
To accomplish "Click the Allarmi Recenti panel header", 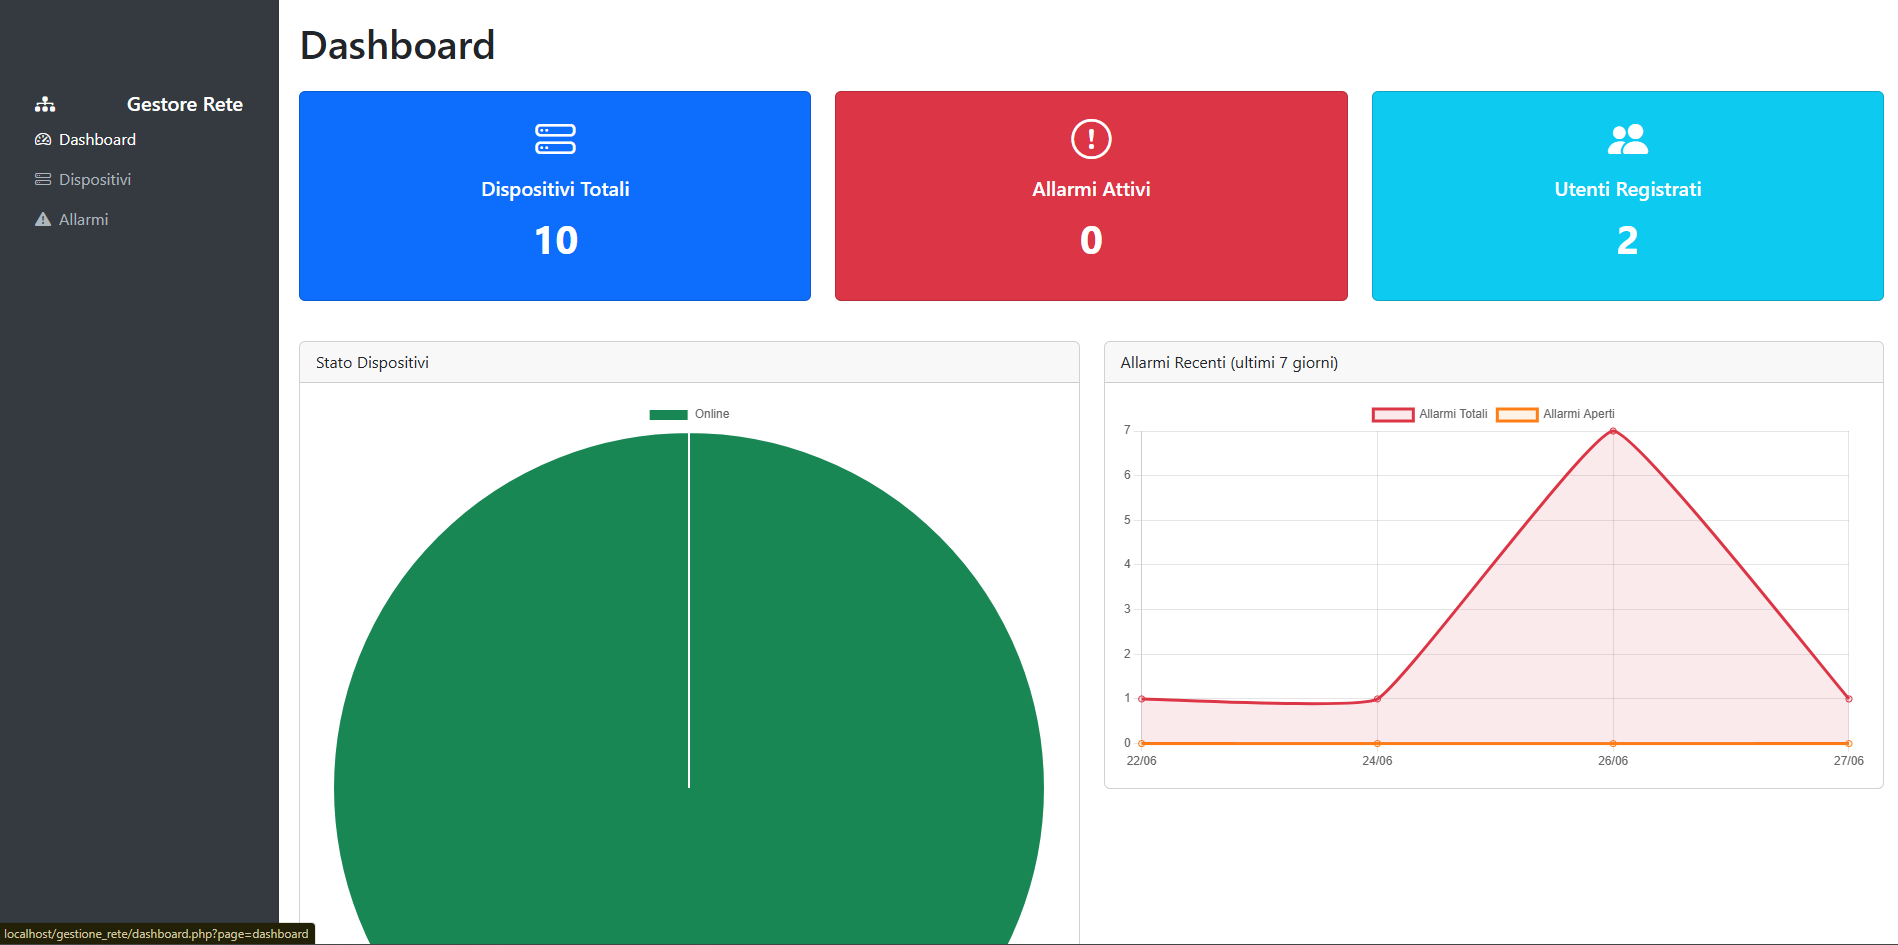I will coord(1228,362).
